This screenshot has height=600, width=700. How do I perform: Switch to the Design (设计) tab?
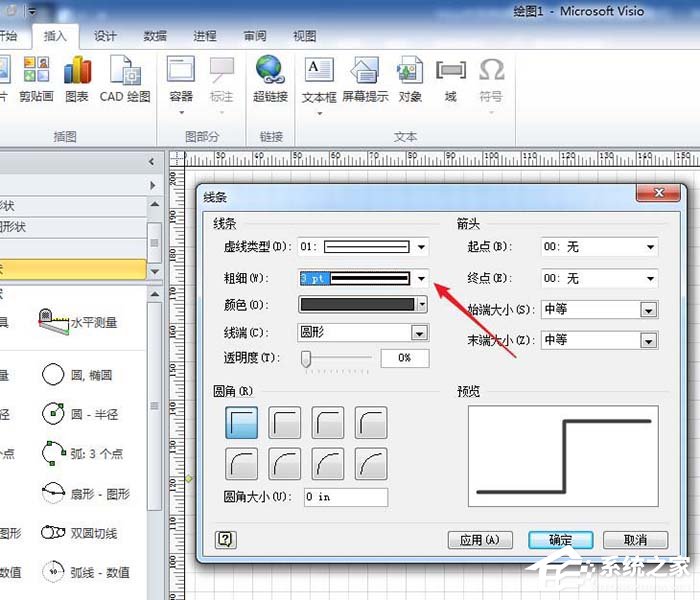[x=105, y=36]
